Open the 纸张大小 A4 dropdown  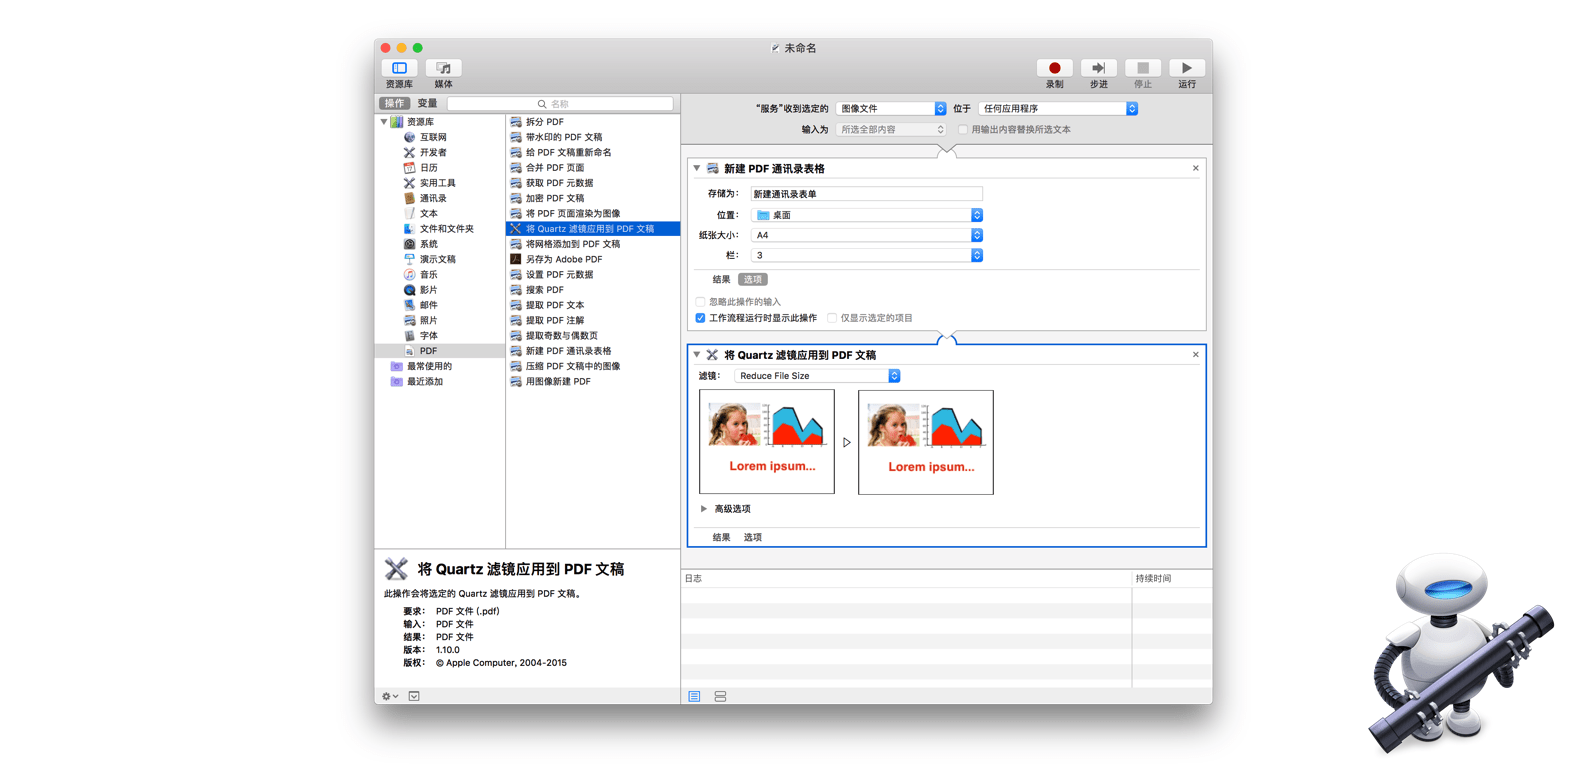[866, 235]
